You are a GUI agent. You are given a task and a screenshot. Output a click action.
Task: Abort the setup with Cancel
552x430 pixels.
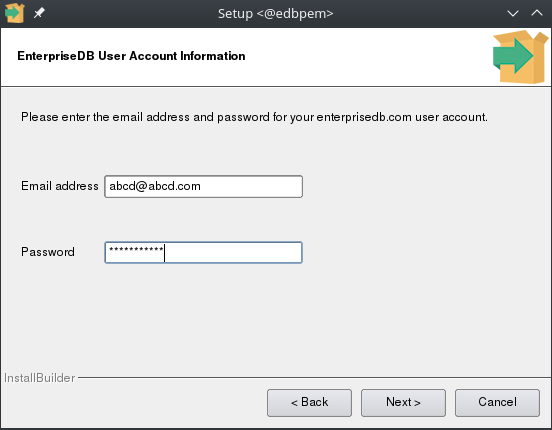(497, 403)
